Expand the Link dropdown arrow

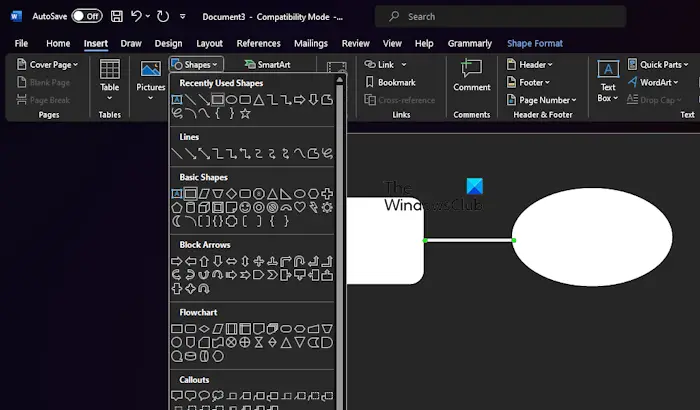coord(404,65)
